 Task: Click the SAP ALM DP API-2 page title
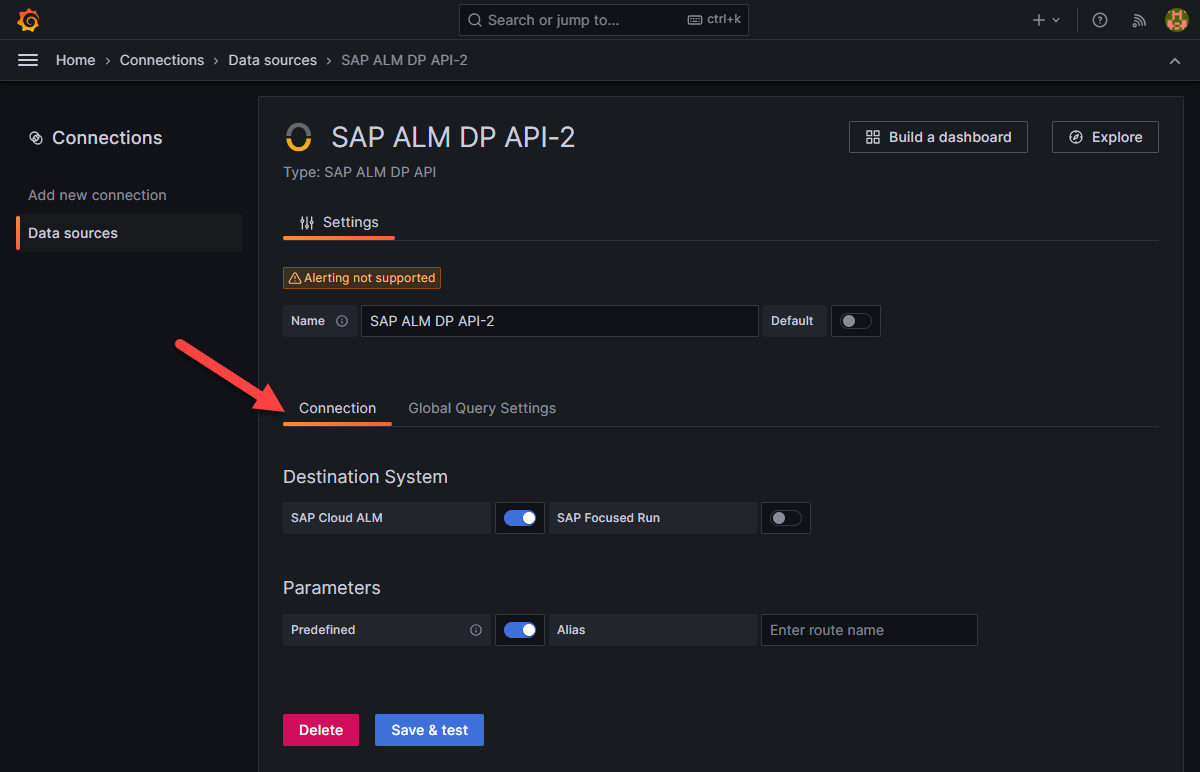tap(453, 137)
